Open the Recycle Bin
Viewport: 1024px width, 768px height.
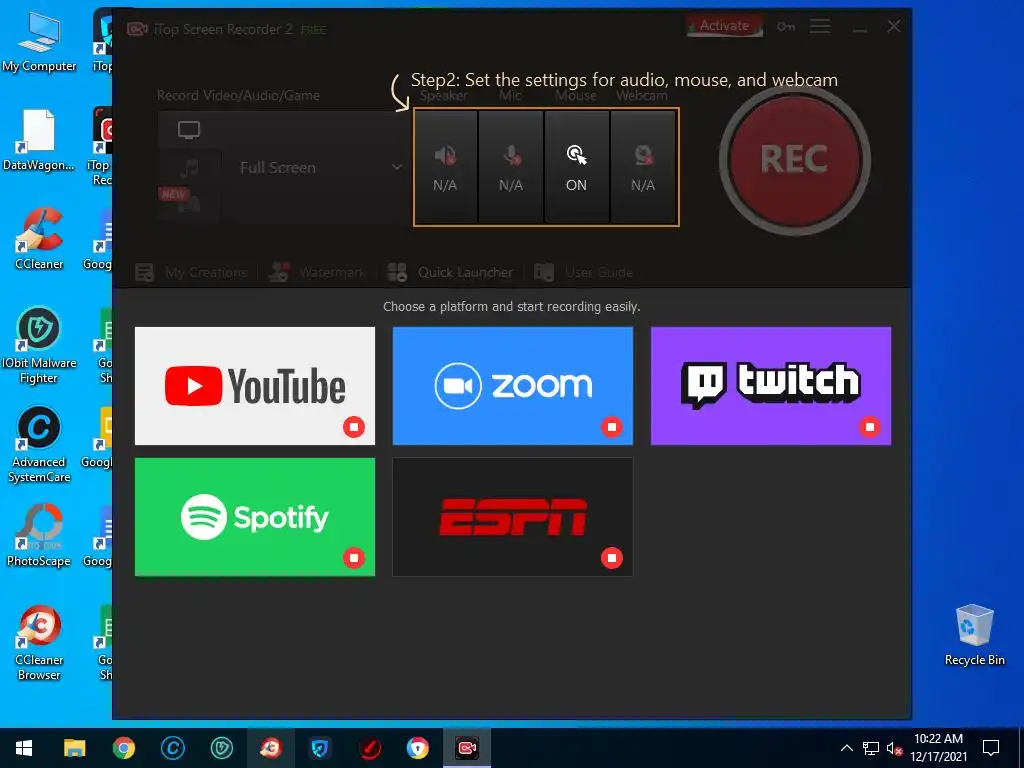[974, 635]
